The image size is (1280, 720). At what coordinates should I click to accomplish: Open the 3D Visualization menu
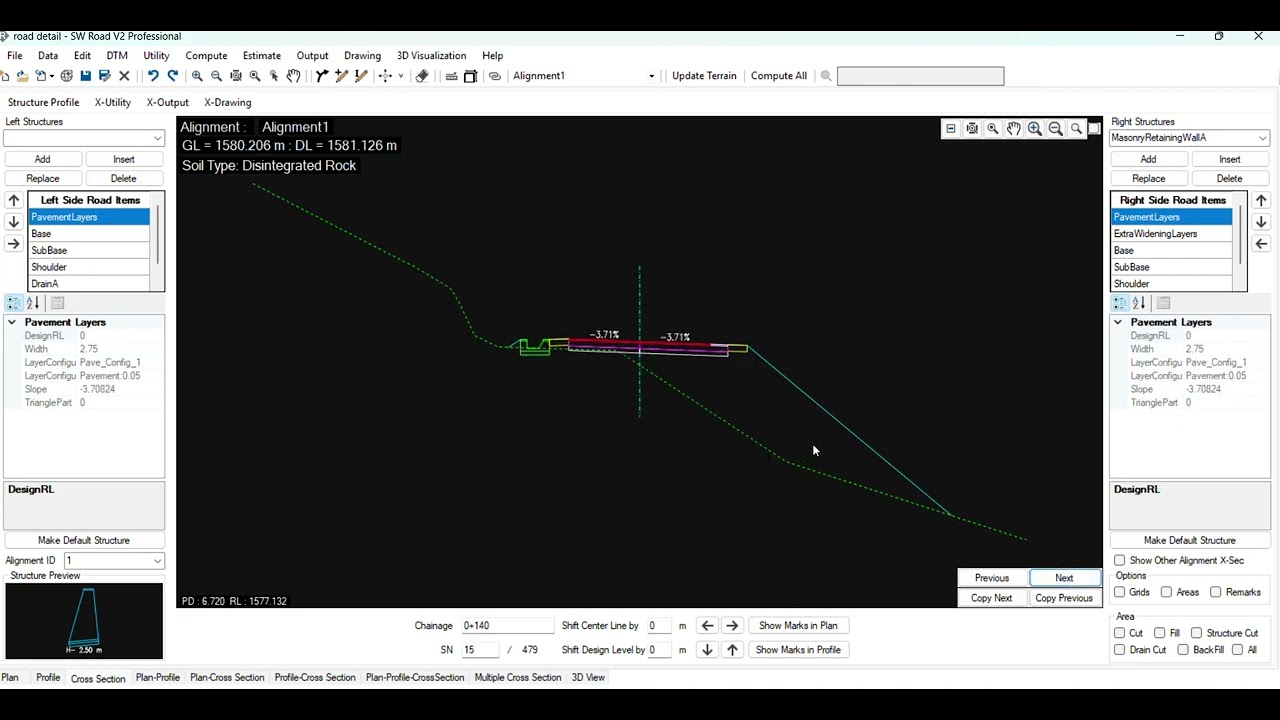pyautogui.click(x=431, y=56)
